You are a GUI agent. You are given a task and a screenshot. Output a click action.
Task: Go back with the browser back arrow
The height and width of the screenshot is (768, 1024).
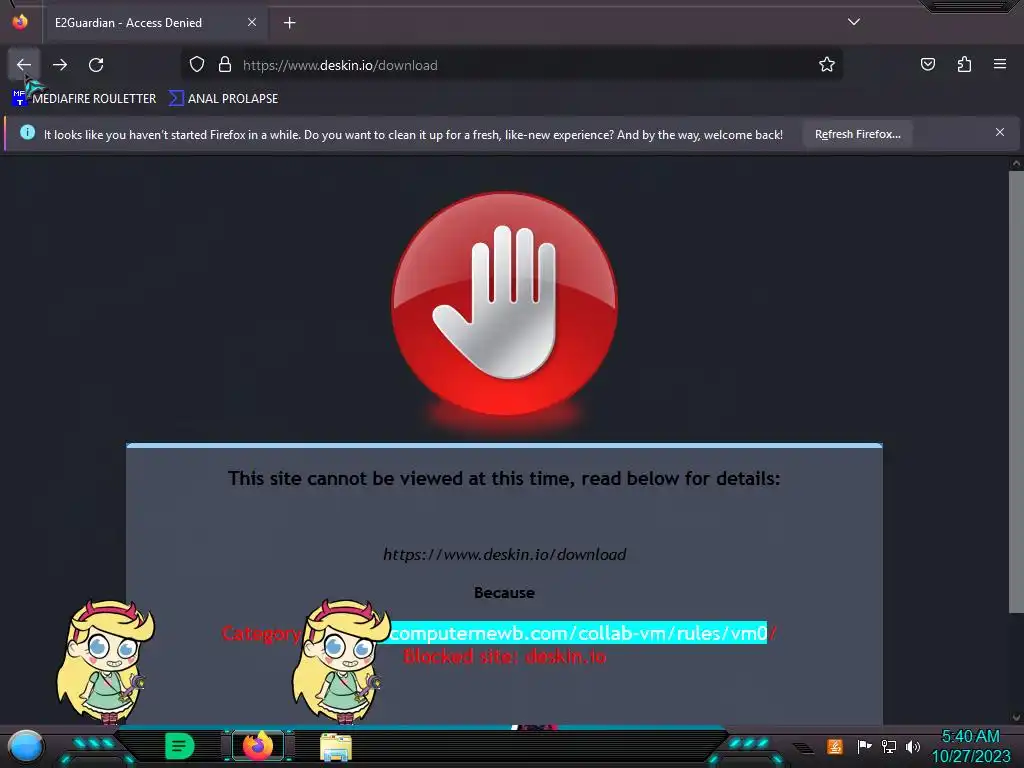24,65
